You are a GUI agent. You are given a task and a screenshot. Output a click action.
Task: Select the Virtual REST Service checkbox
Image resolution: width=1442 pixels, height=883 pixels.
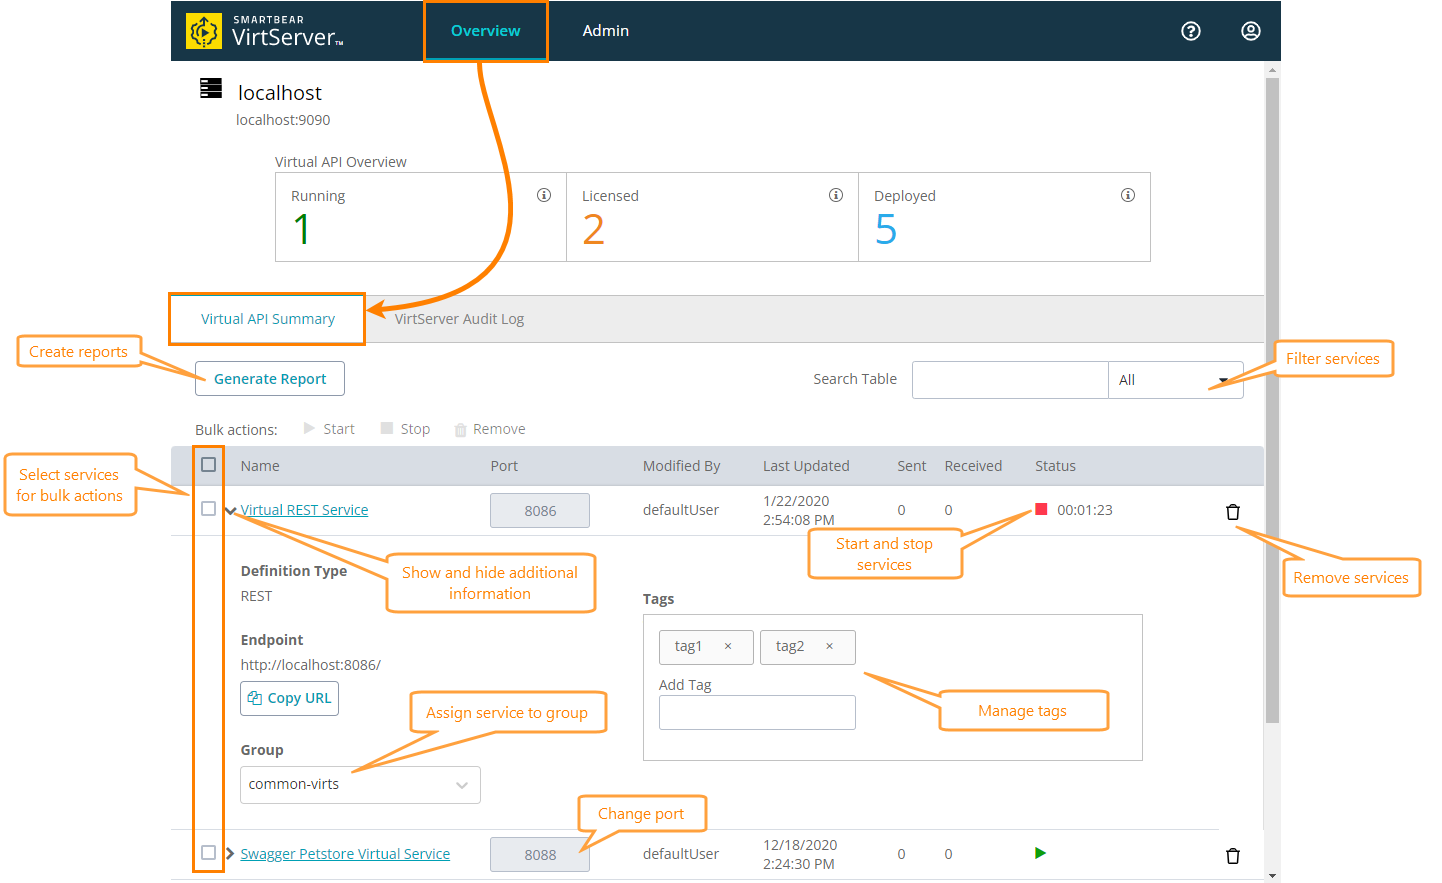(208, 508)
